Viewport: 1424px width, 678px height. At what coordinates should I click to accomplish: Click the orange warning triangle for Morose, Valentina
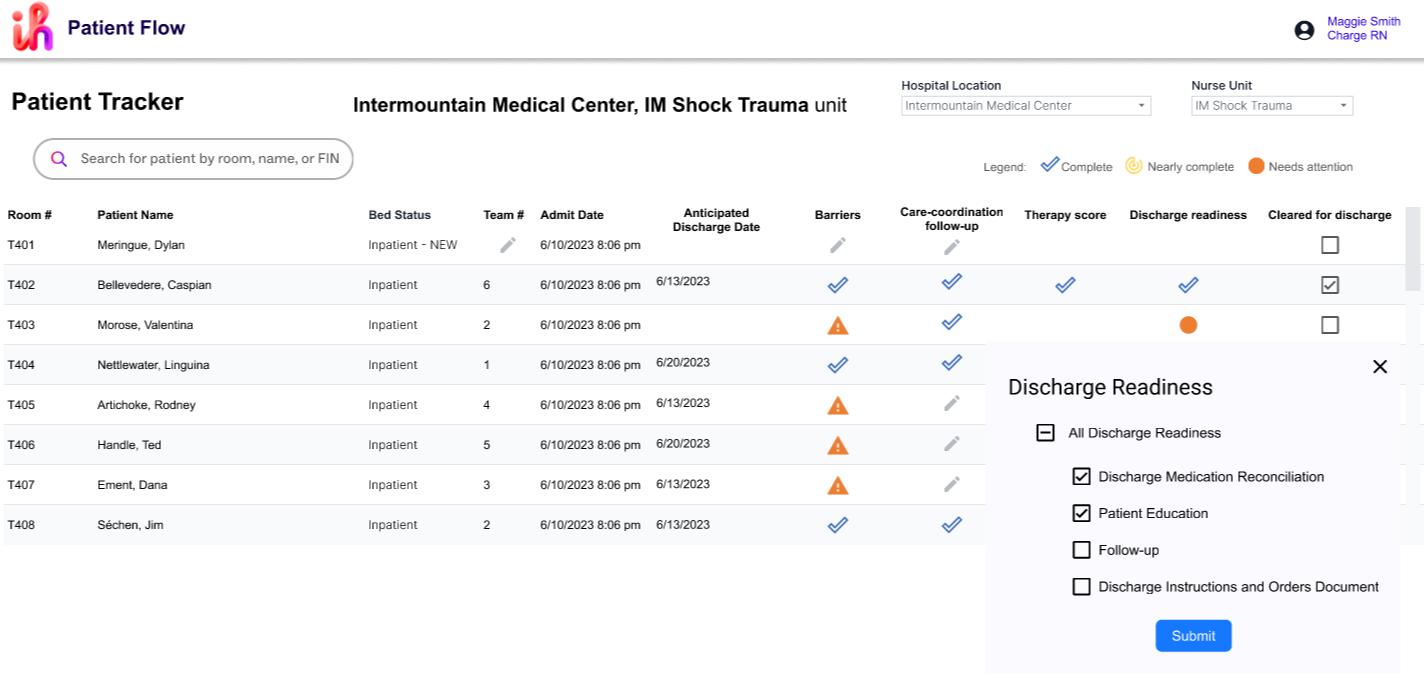[x=838, y=325]
